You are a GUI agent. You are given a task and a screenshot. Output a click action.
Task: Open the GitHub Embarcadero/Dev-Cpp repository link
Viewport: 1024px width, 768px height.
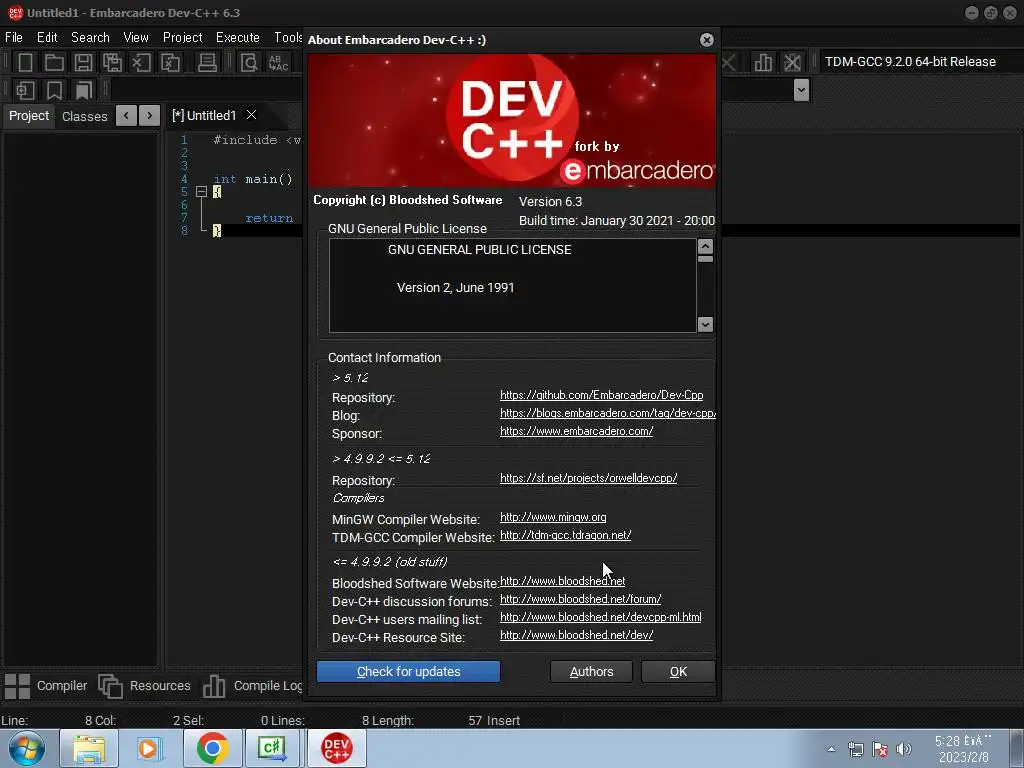tap(601, 395)
